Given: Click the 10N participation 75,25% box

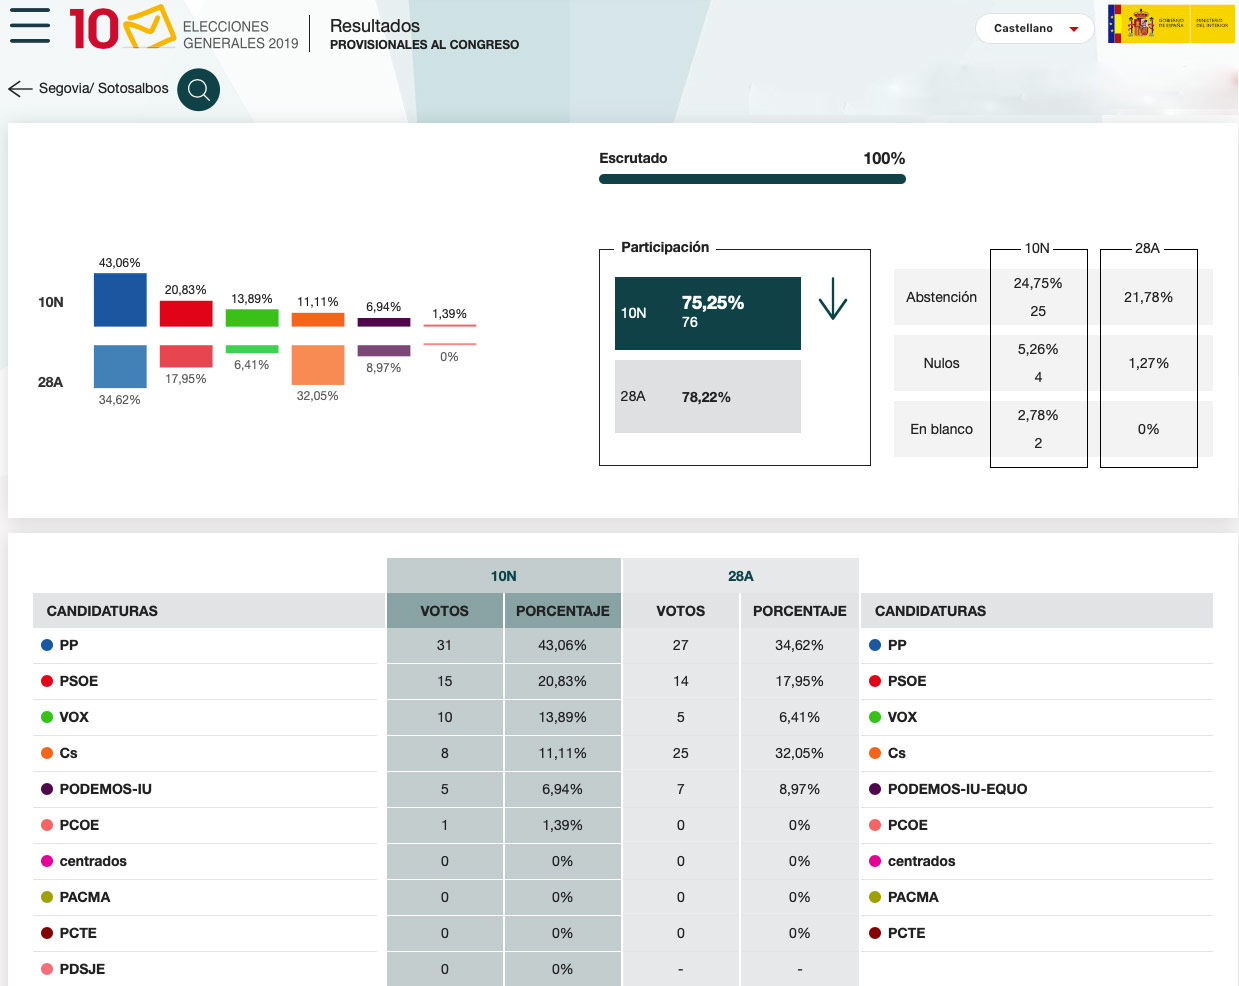Looking at the screenshot, I should point(708,313).
